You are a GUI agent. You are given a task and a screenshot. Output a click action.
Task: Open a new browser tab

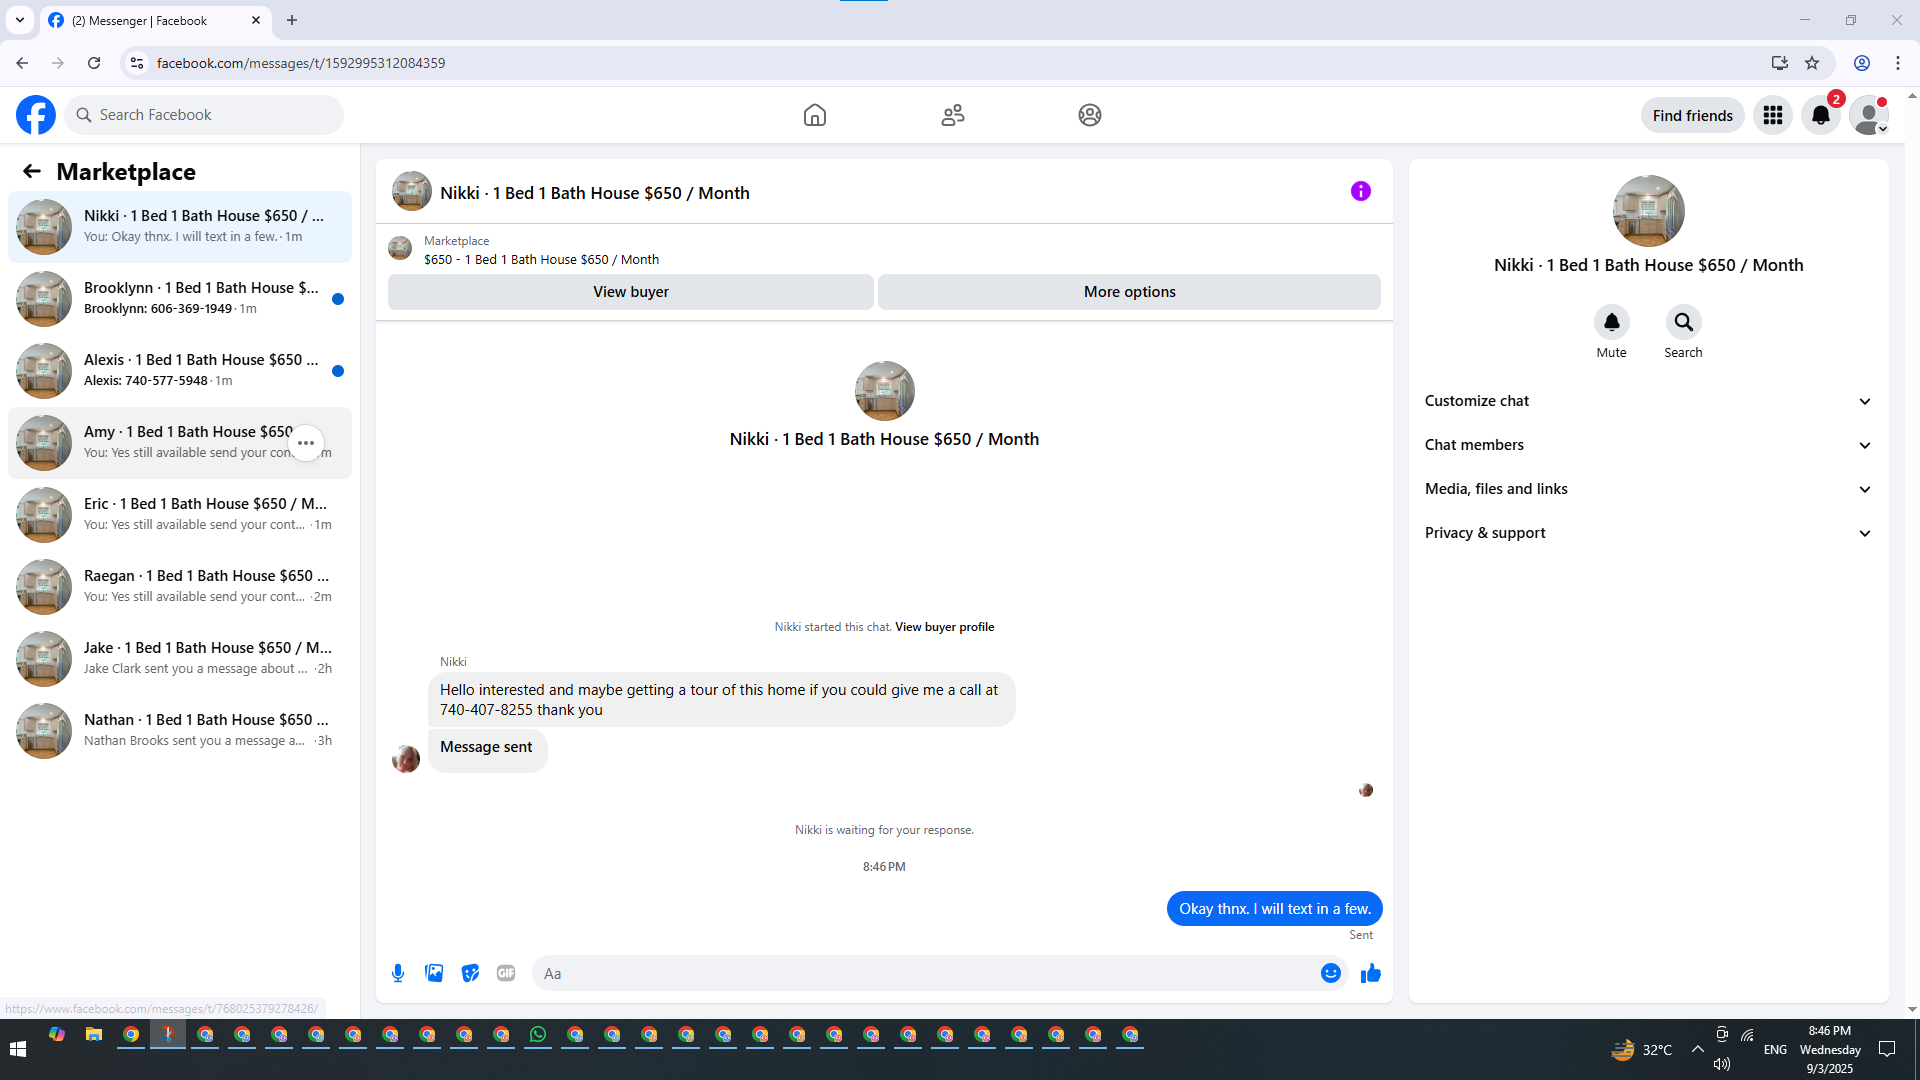(292, 20)
